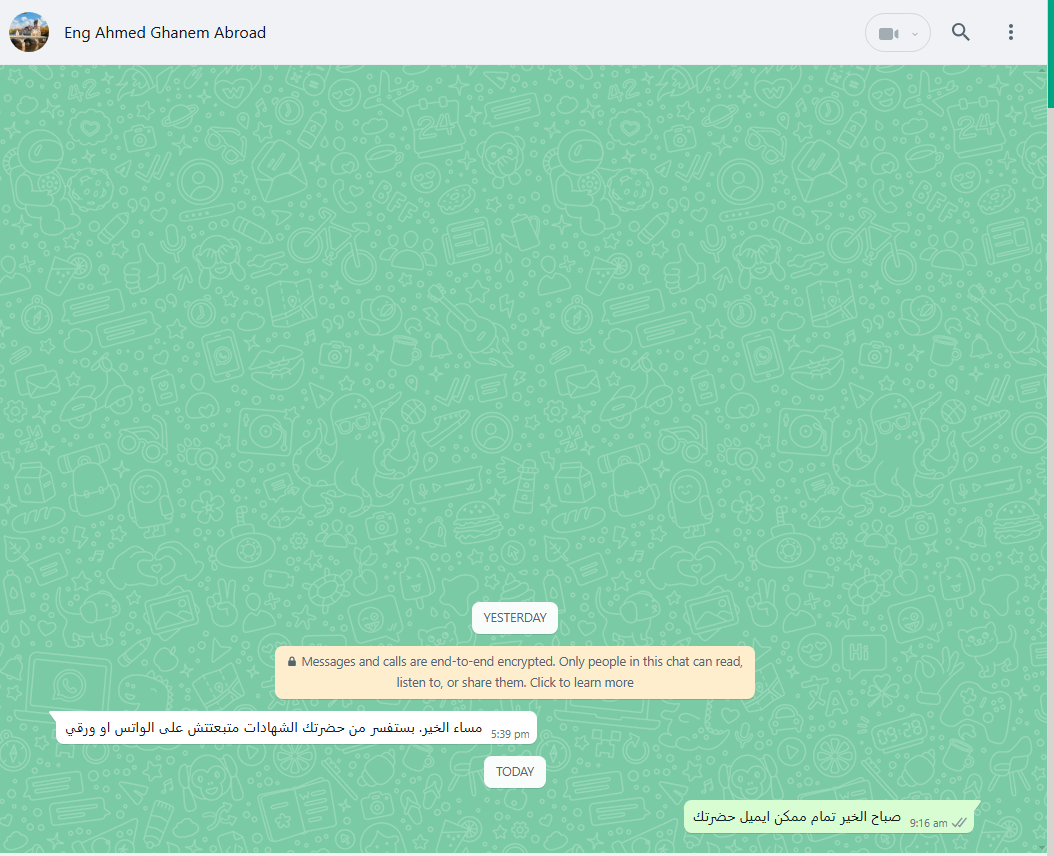
Task: Click the 5:39 pm timestamp
Action: pyautogui.click(x=510, y=734)
